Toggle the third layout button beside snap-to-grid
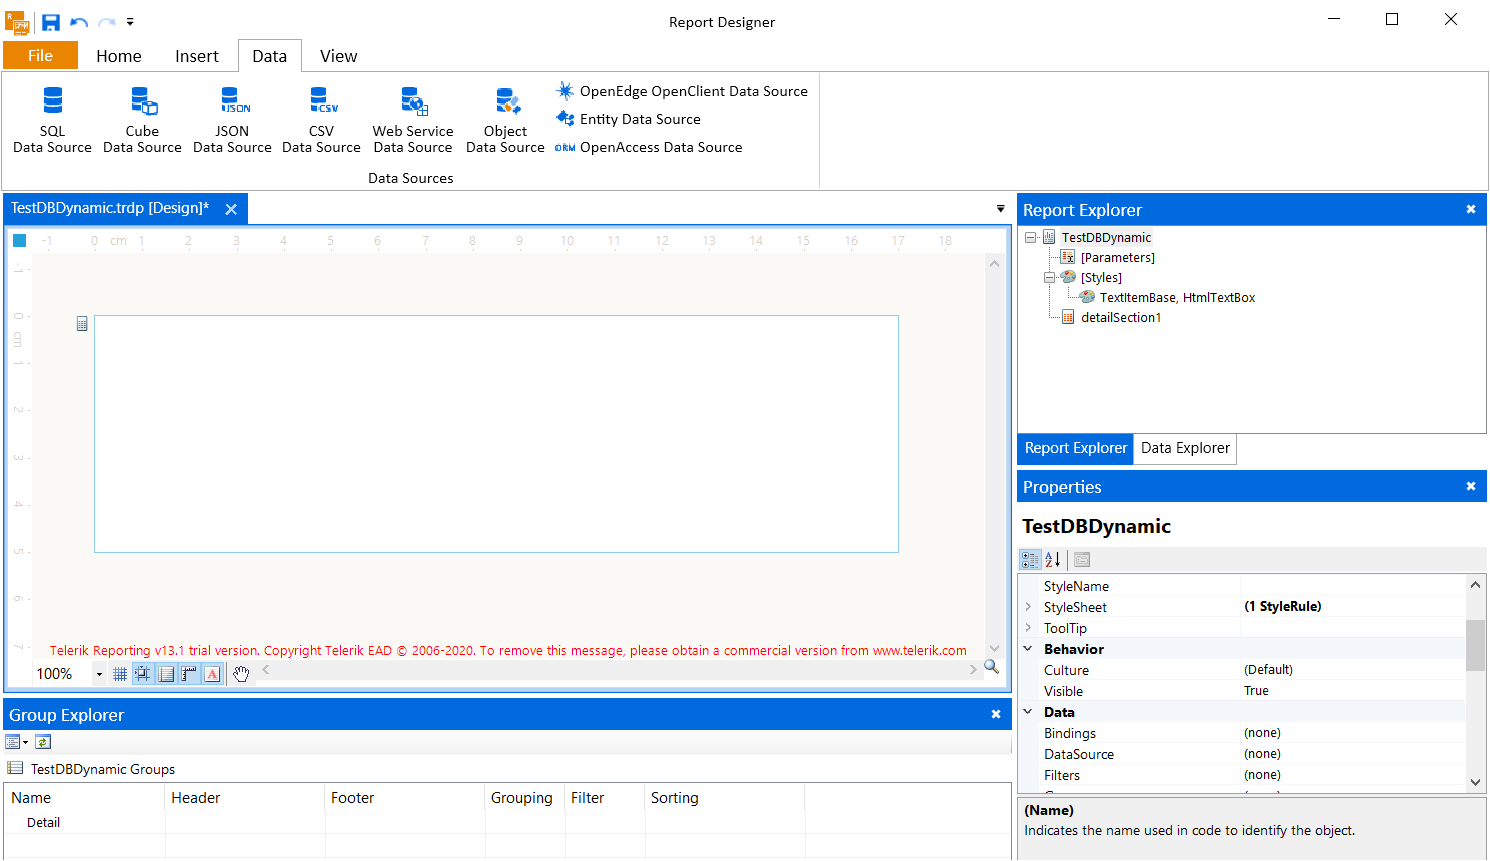 click(166, 674)
